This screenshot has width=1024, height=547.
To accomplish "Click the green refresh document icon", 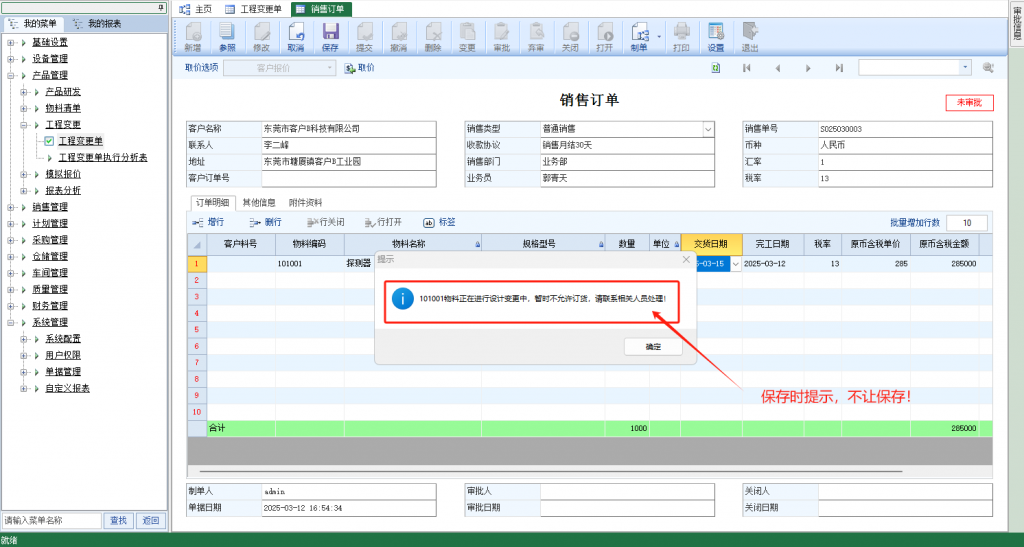I will click(x=716, y=68).
